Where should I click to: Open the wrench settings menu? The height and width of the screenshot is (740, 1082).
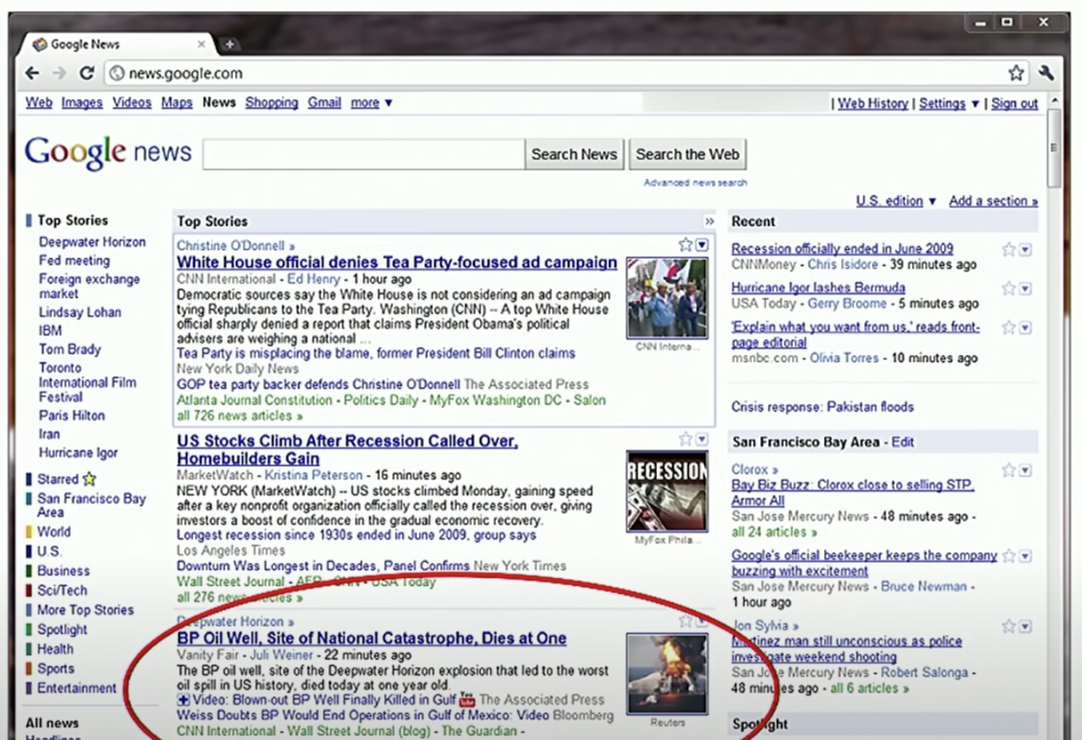click(1046, 72)
